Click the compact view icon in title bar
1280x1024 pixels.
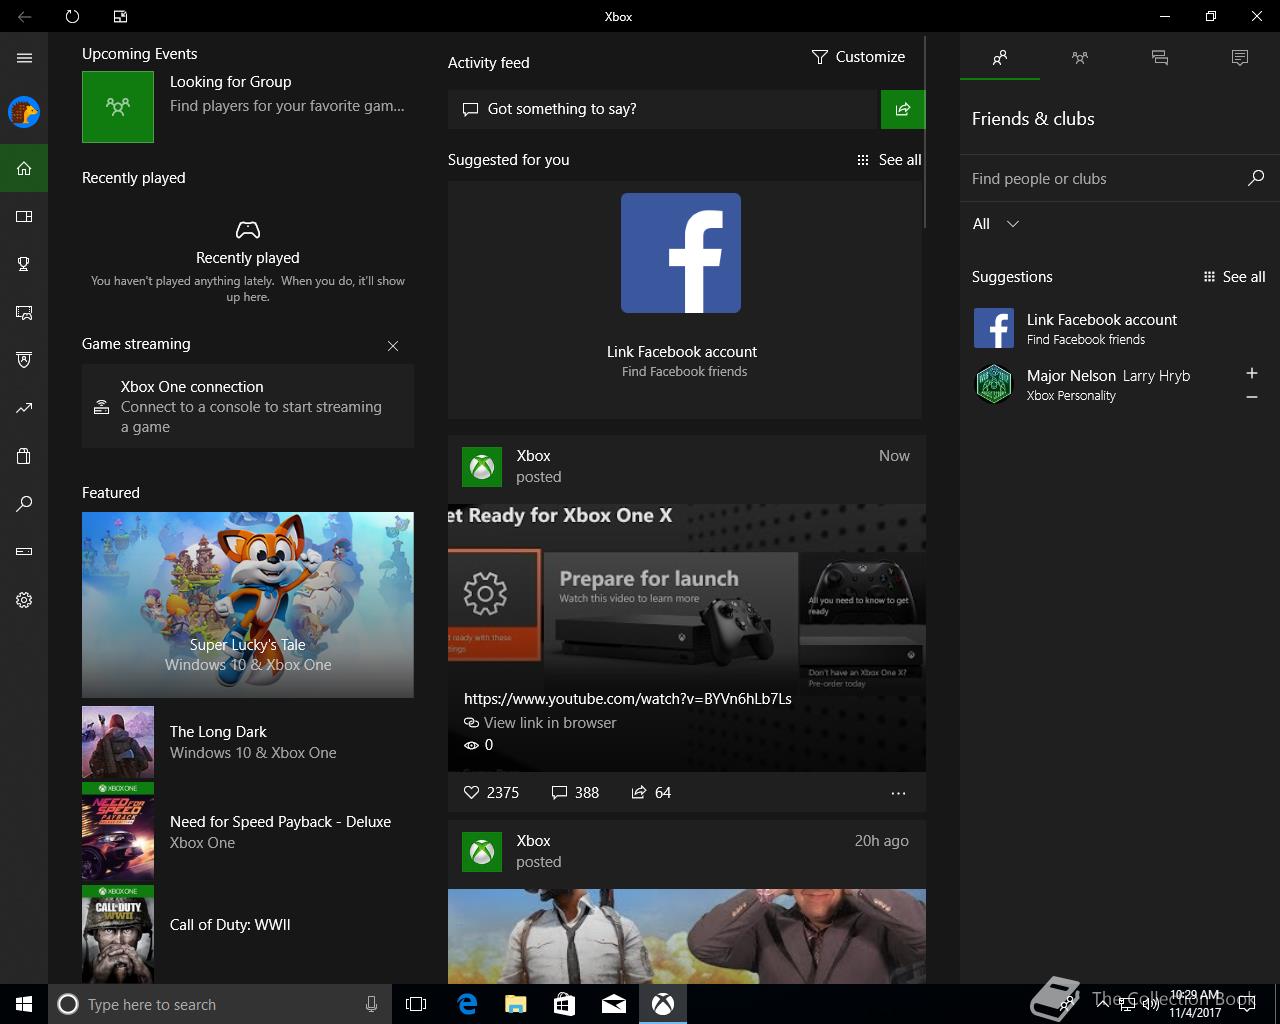pyautogui.click(x=120, y=16)
